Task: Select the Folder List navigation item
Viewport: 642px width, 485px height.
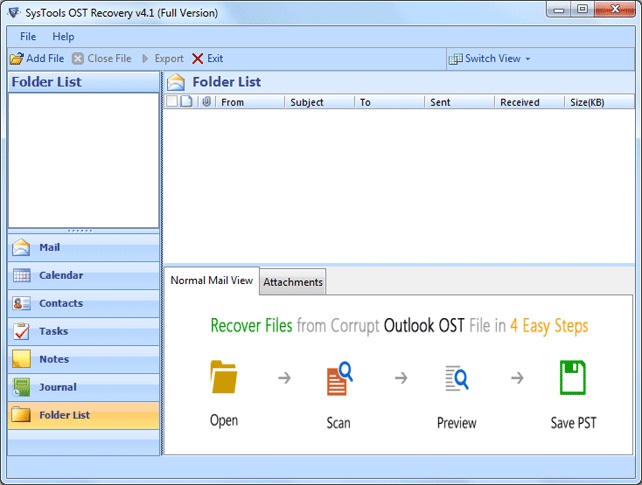Action: tap(84, 415)
